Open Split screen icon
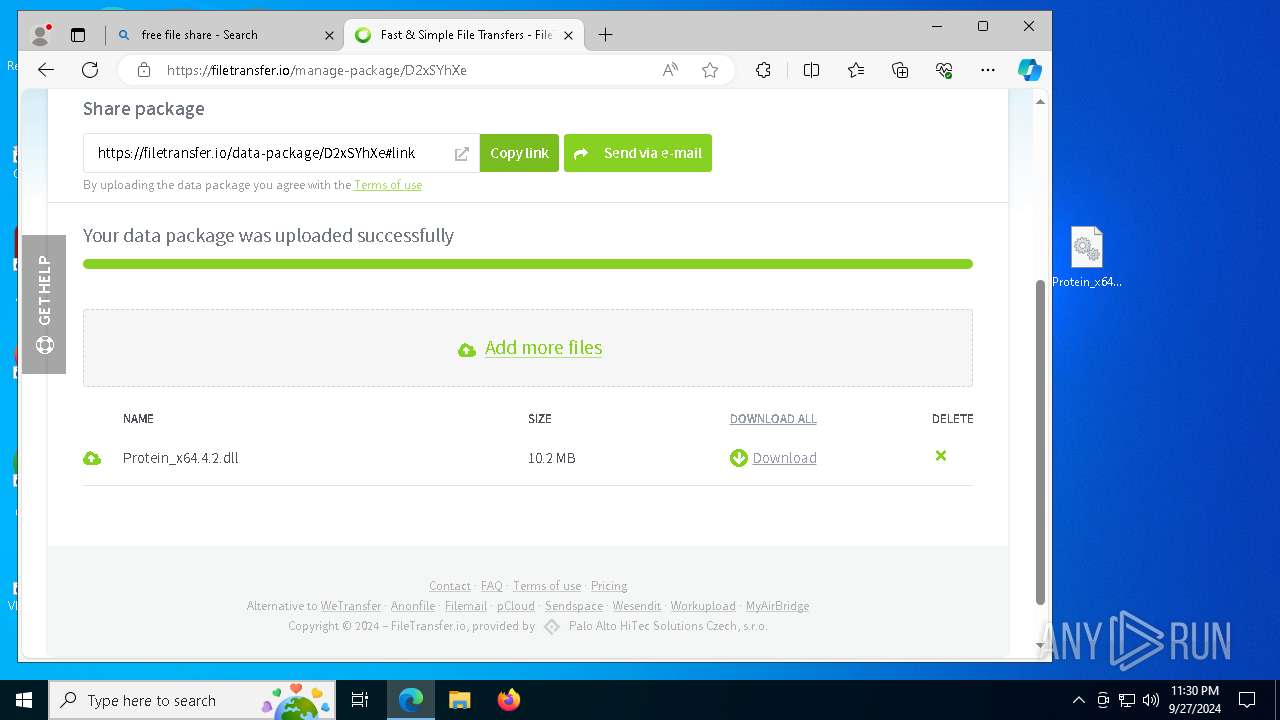The width and height of the screenshot is (1280, 720). pyautogui.click(x=811, y=70)
